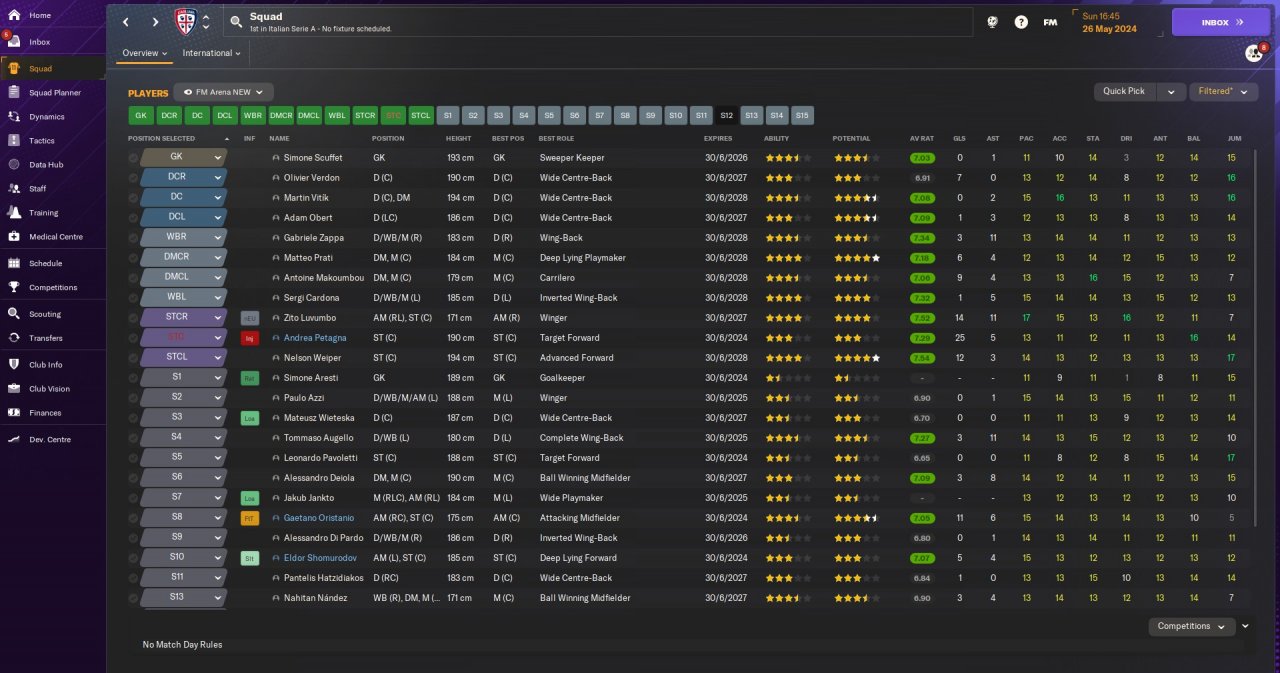Toggle selection circle for Simone Scuffet
This screenshot has height=673, width=1280.
click(x=133, y=158)
